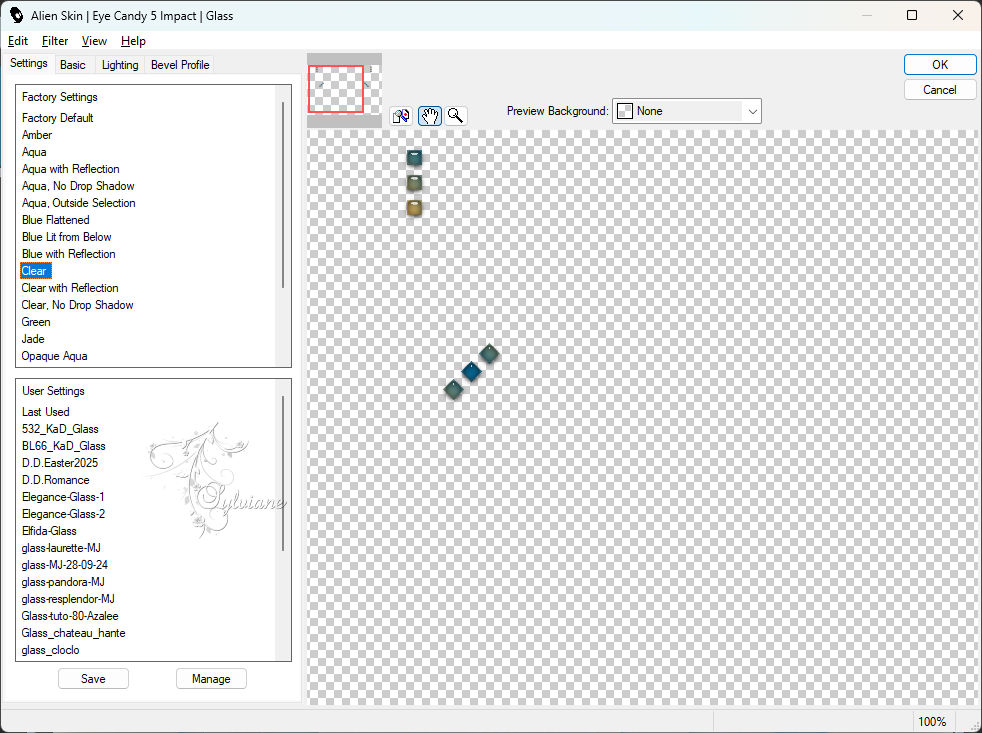Select Blue Lit from Below preset
Image resolution: width=982 pixels, height=733 pixels.
tap(66, 236)
